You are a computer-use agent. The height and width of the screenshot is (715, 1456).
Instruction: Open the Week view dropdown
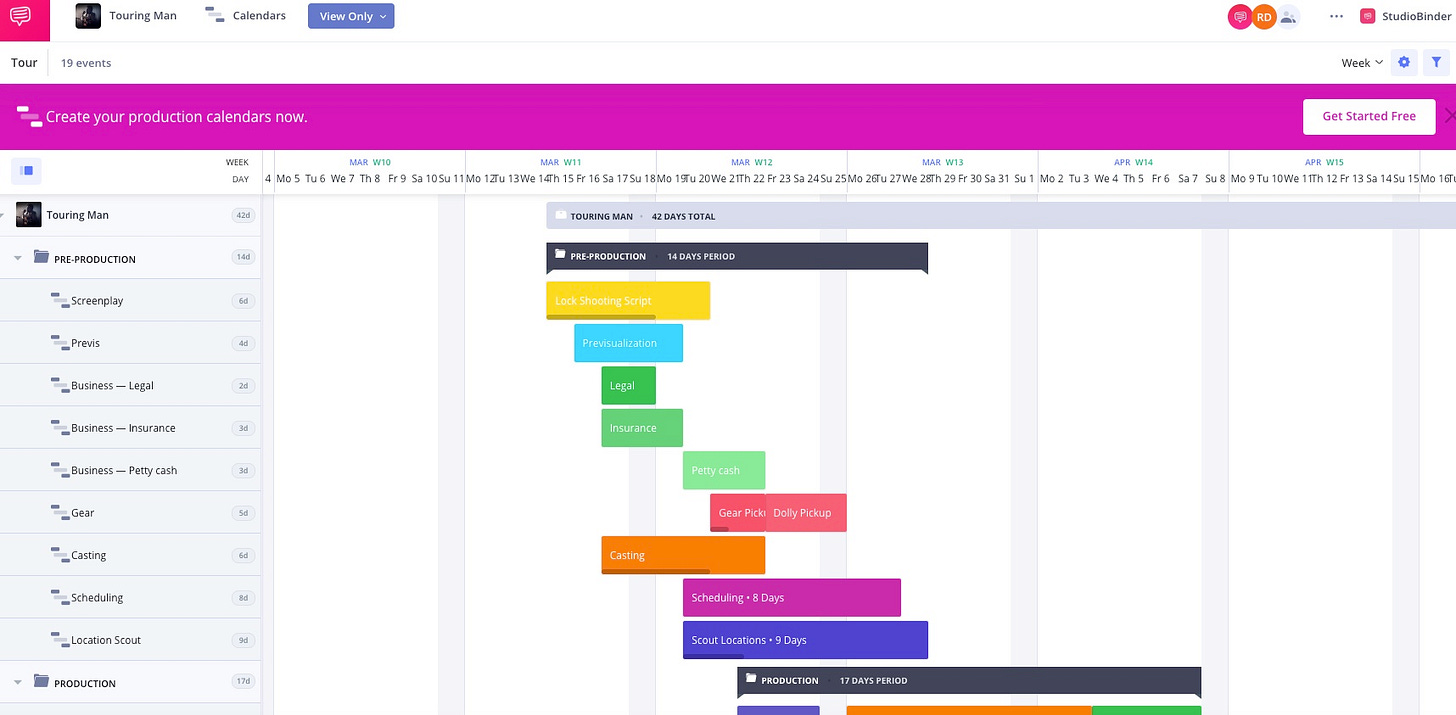pyautogui.click(x=1362, y=62)
